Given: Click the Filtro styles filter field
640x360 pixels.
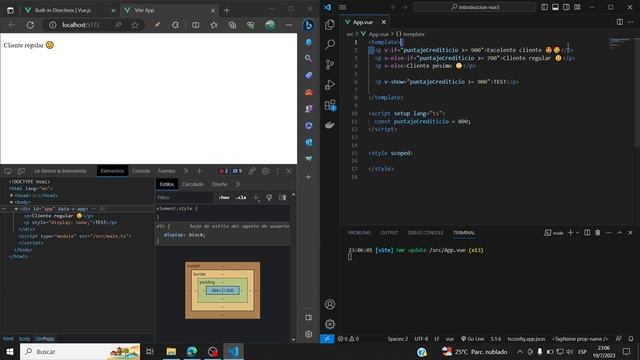Looking at the screenshot, I should 184,198.
